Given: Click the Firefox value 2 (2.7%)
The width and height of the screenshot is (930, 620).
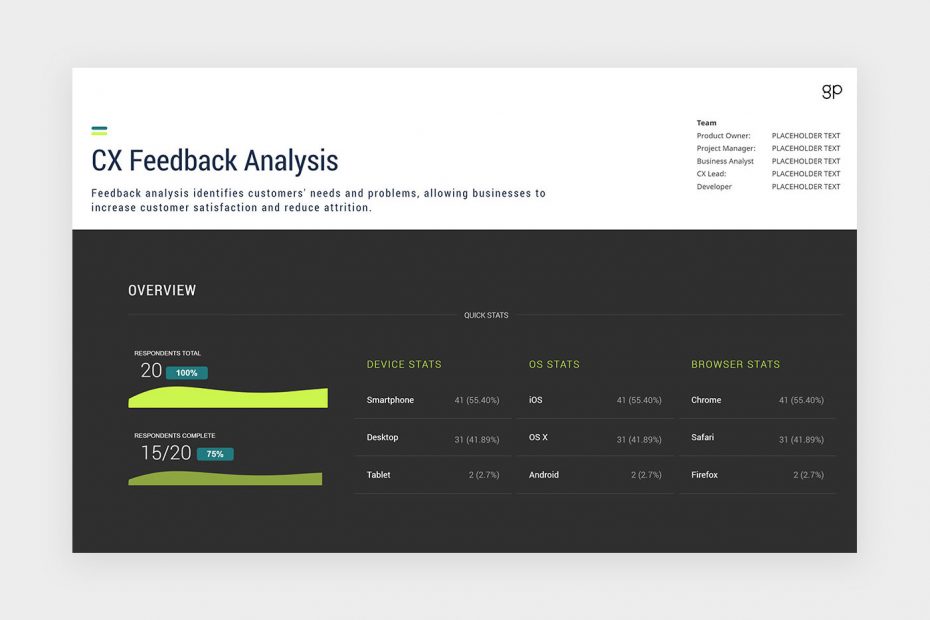Looking at the screenshot, I should coord(808,475).
